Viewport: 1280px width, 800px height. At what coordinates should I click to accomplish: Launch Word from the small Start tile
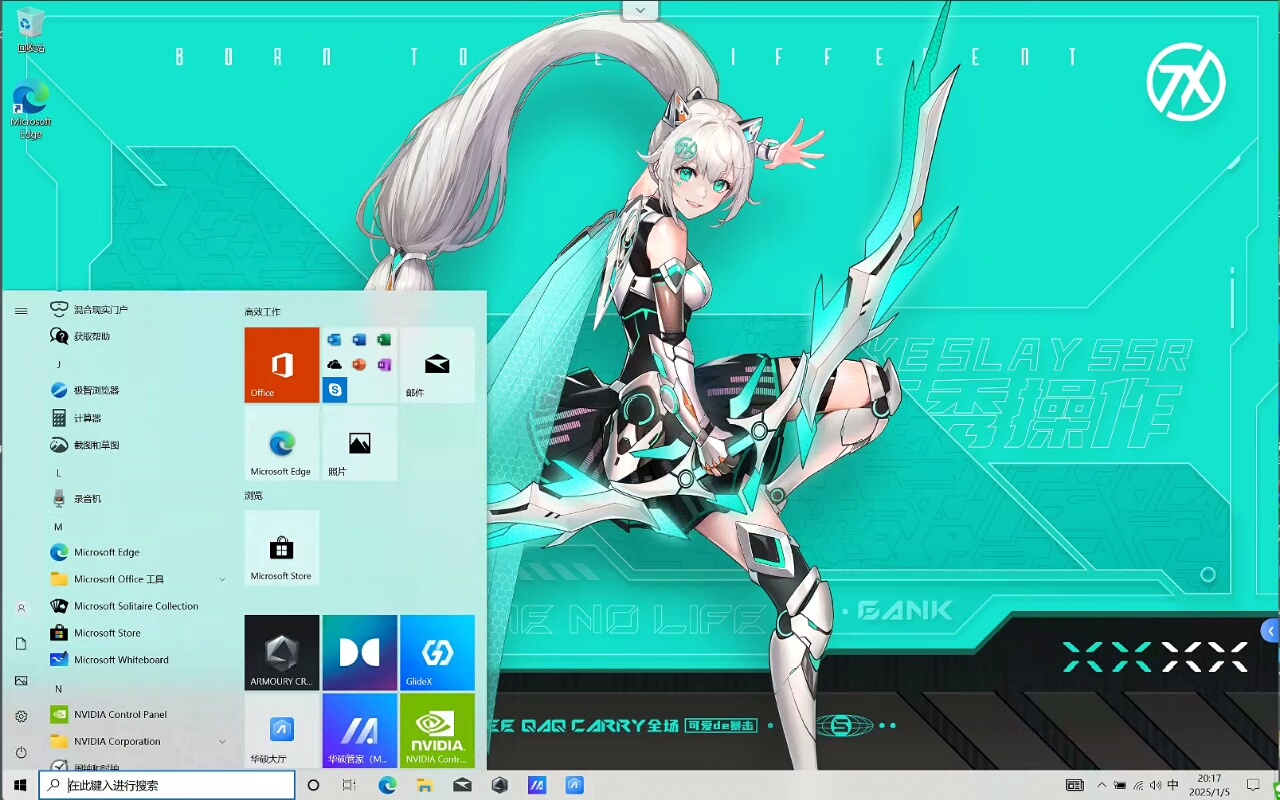[x=359, y=339]
